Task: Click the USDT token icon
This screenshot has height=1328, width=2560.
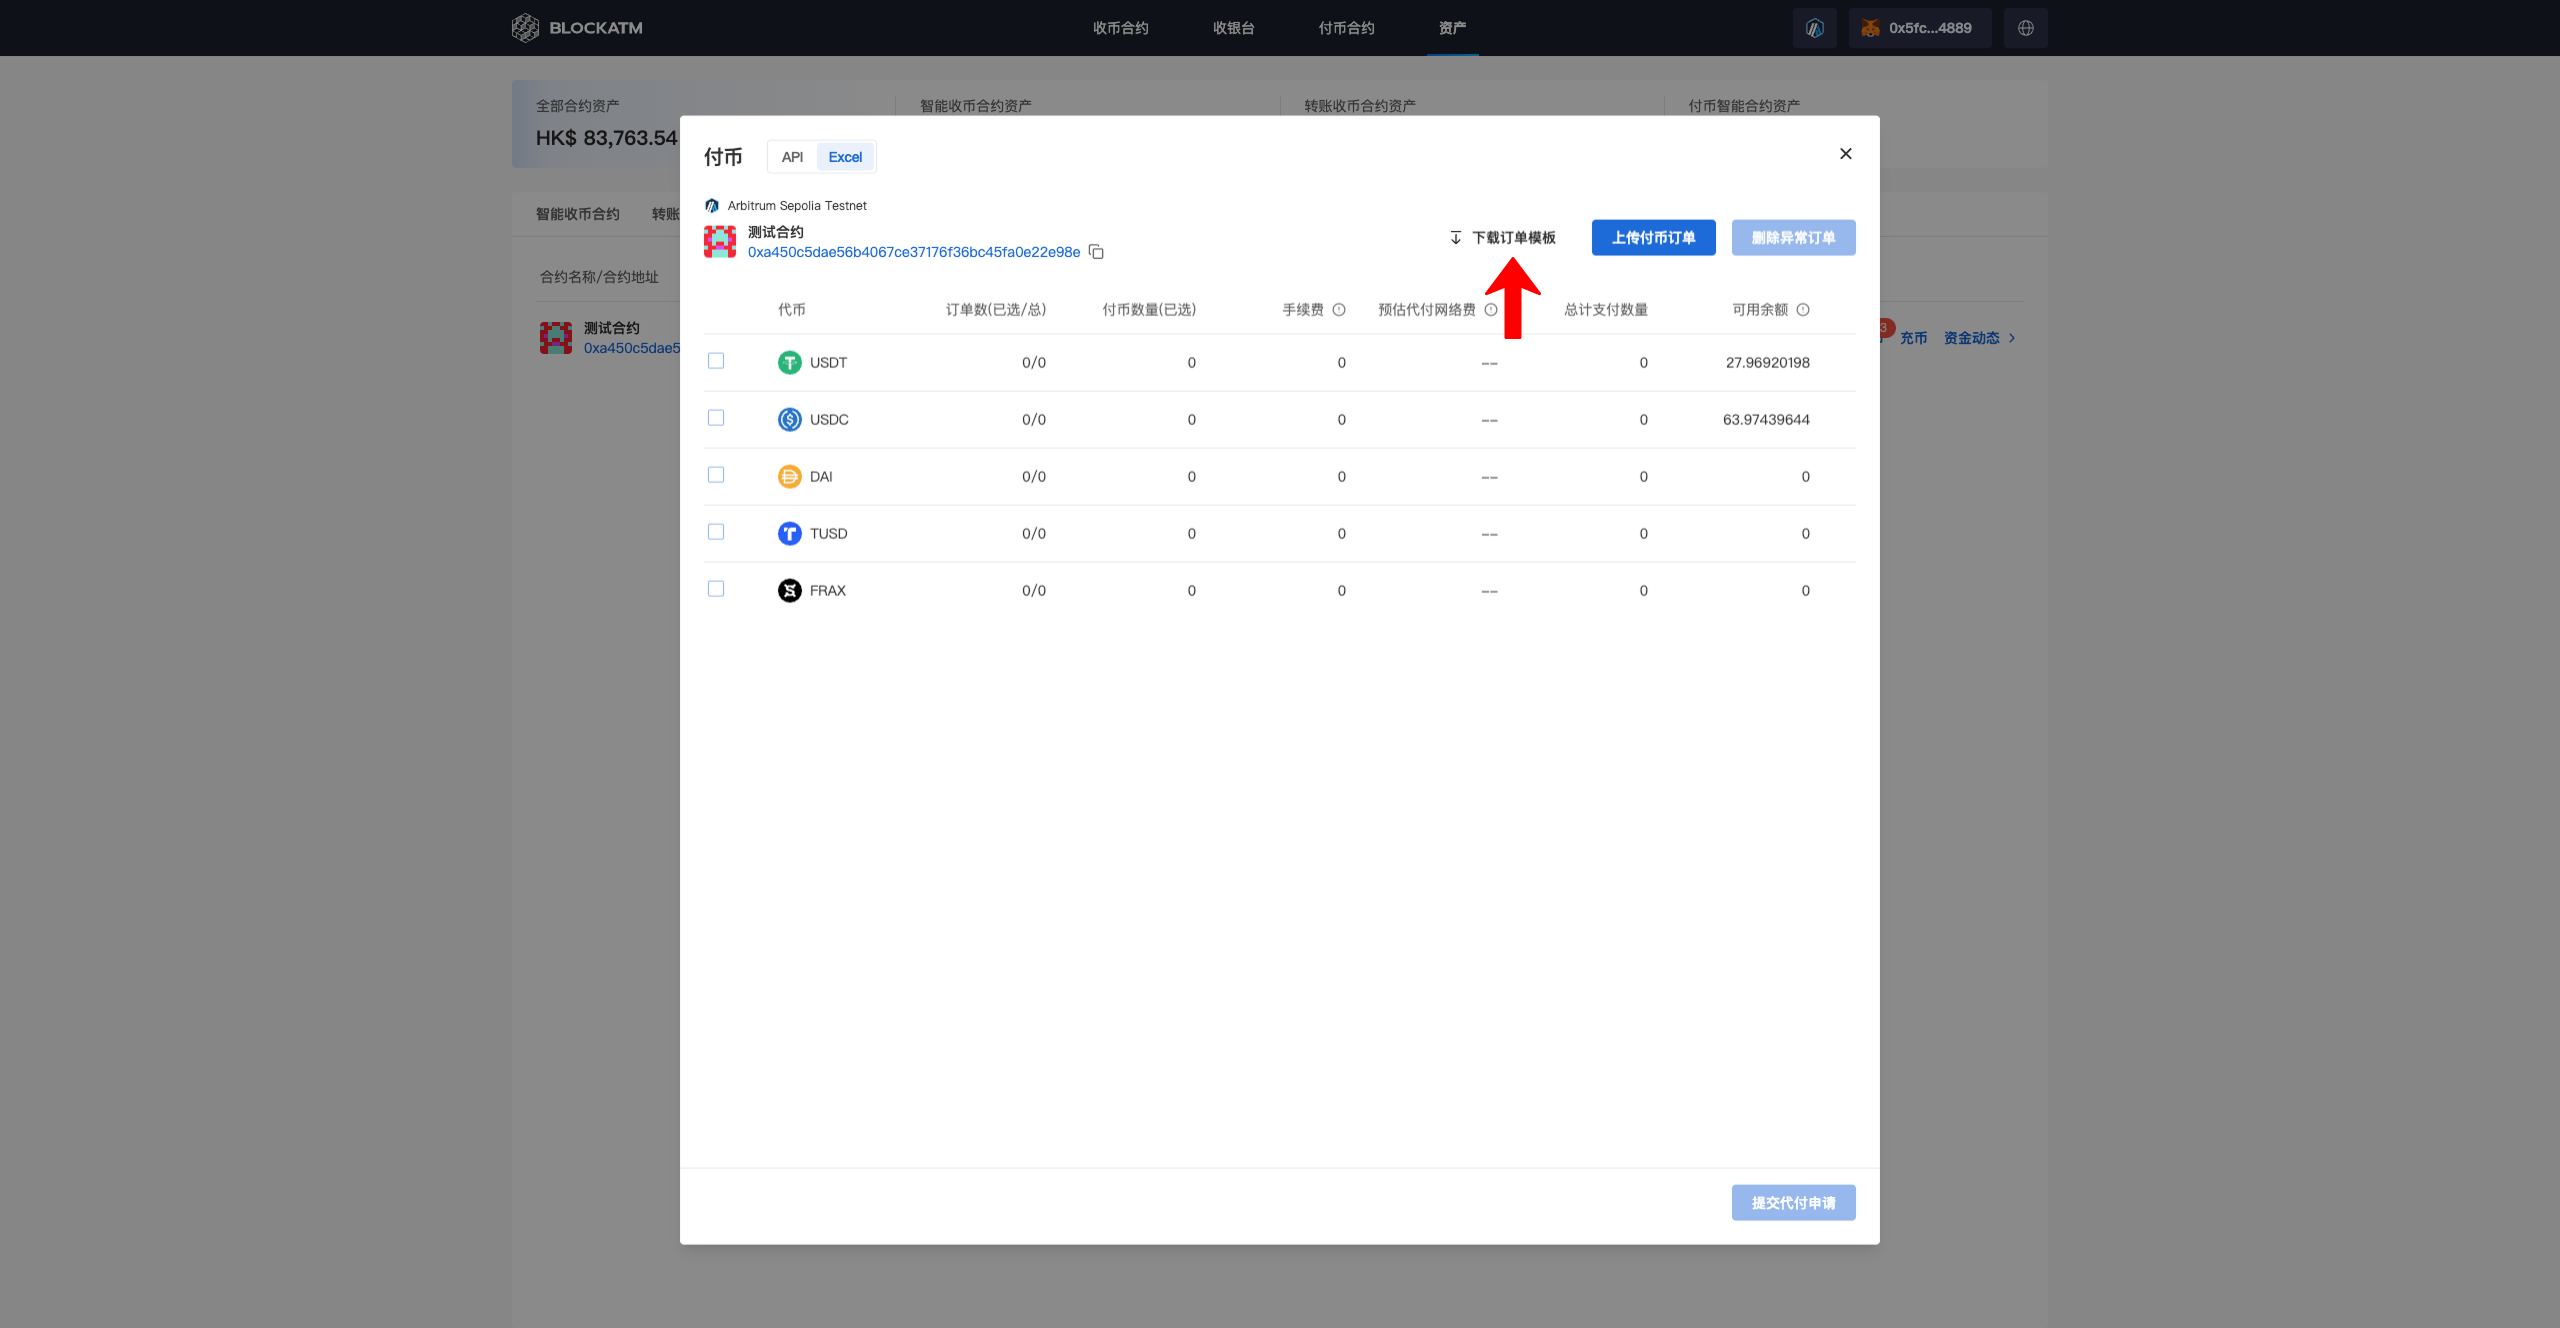Action: 789,363
